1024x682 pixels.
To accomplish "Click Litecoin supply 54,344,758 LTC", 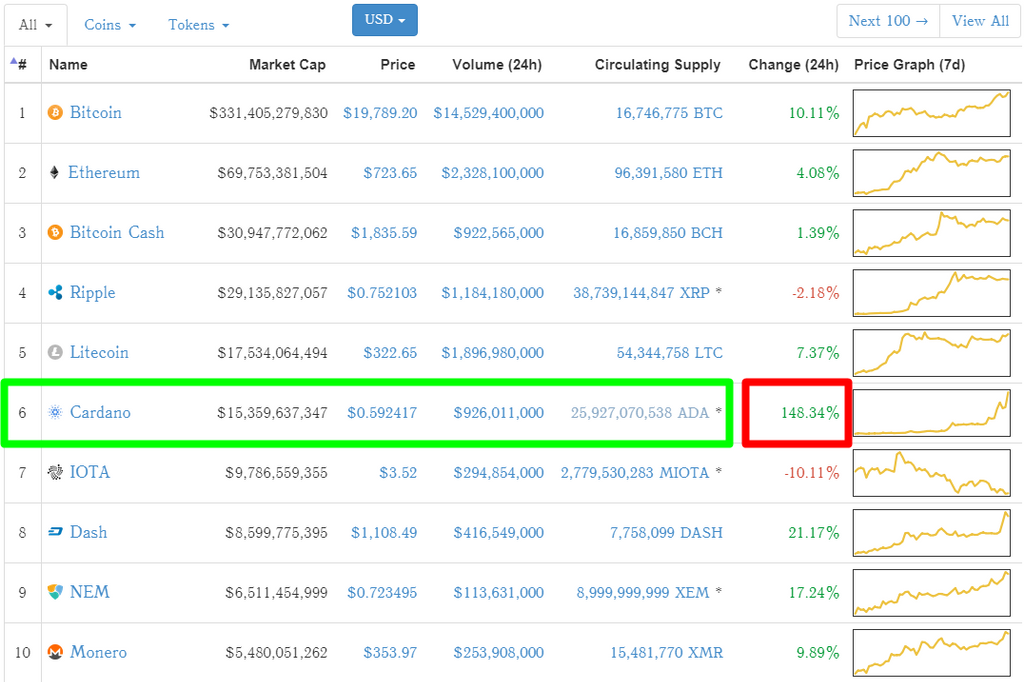I will point(669,353).
